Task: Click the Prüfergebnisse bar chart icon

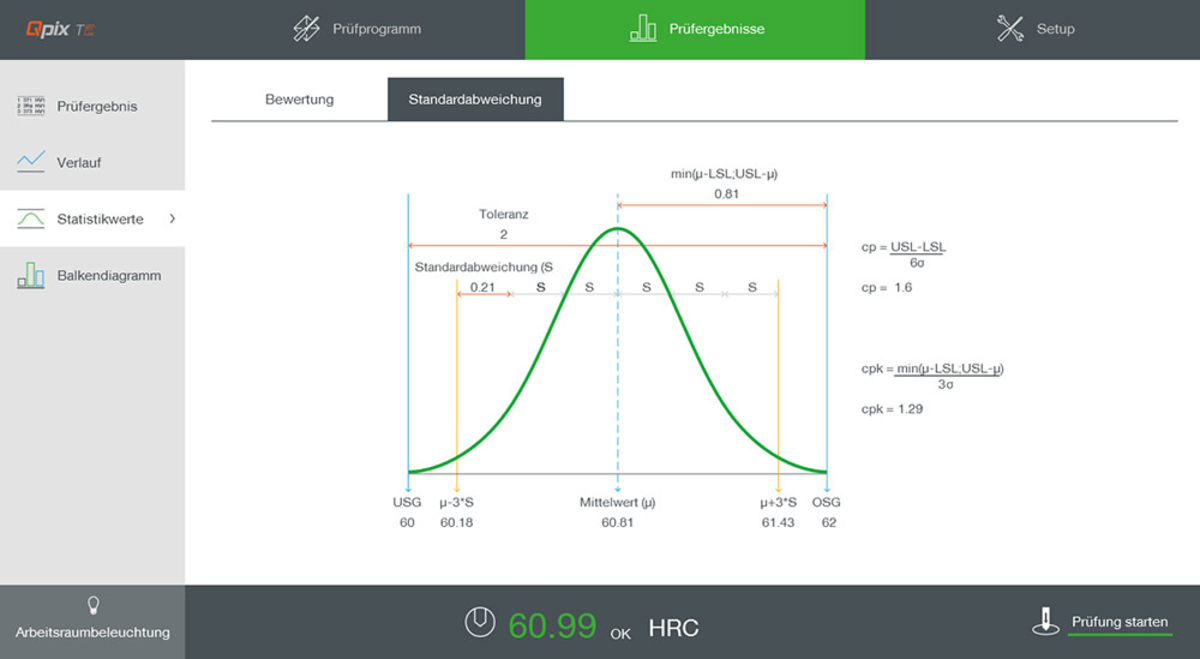Action: [x=643, y=29]
